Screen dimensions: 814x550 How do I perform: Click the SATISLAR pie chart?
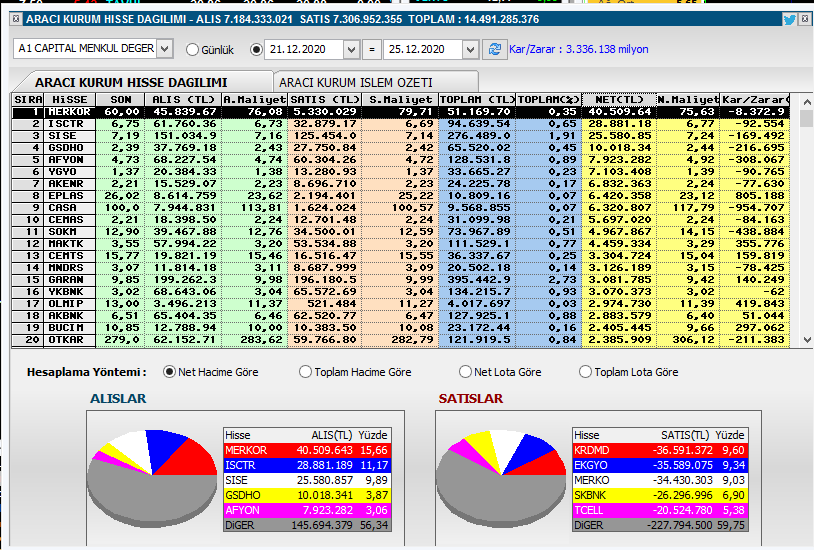coord(501,478)
